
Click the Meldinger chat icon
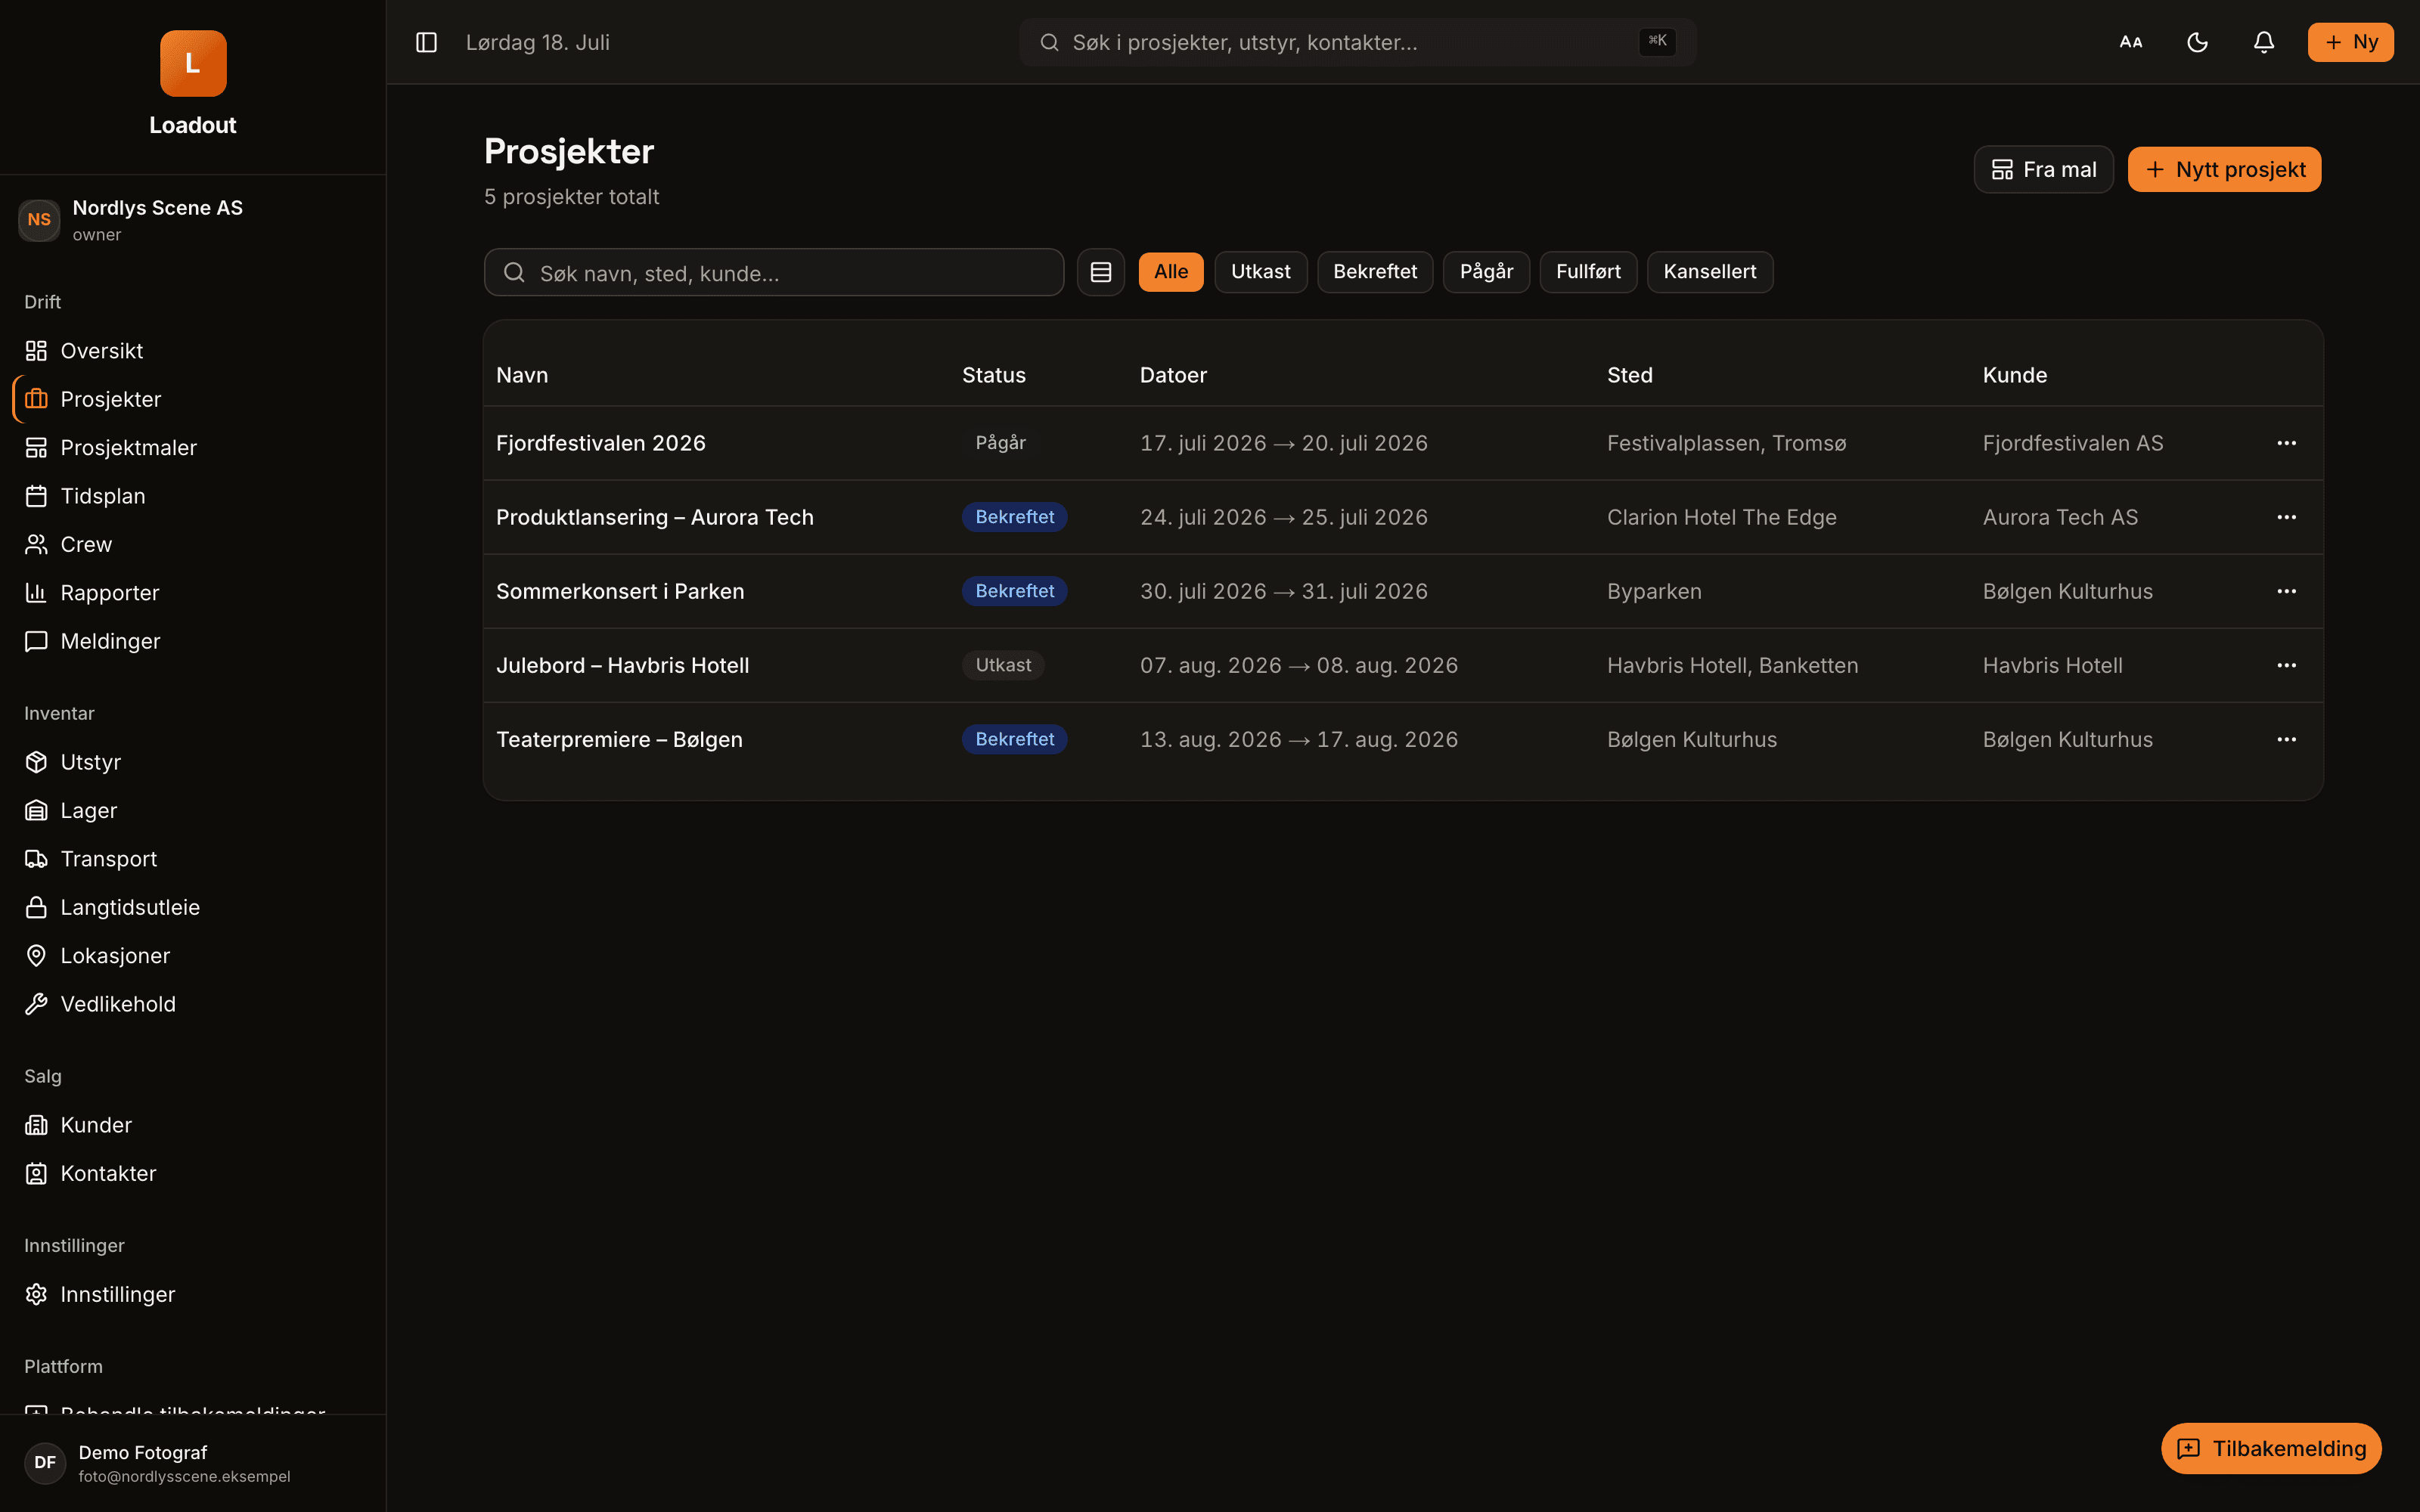coord(36,641)
